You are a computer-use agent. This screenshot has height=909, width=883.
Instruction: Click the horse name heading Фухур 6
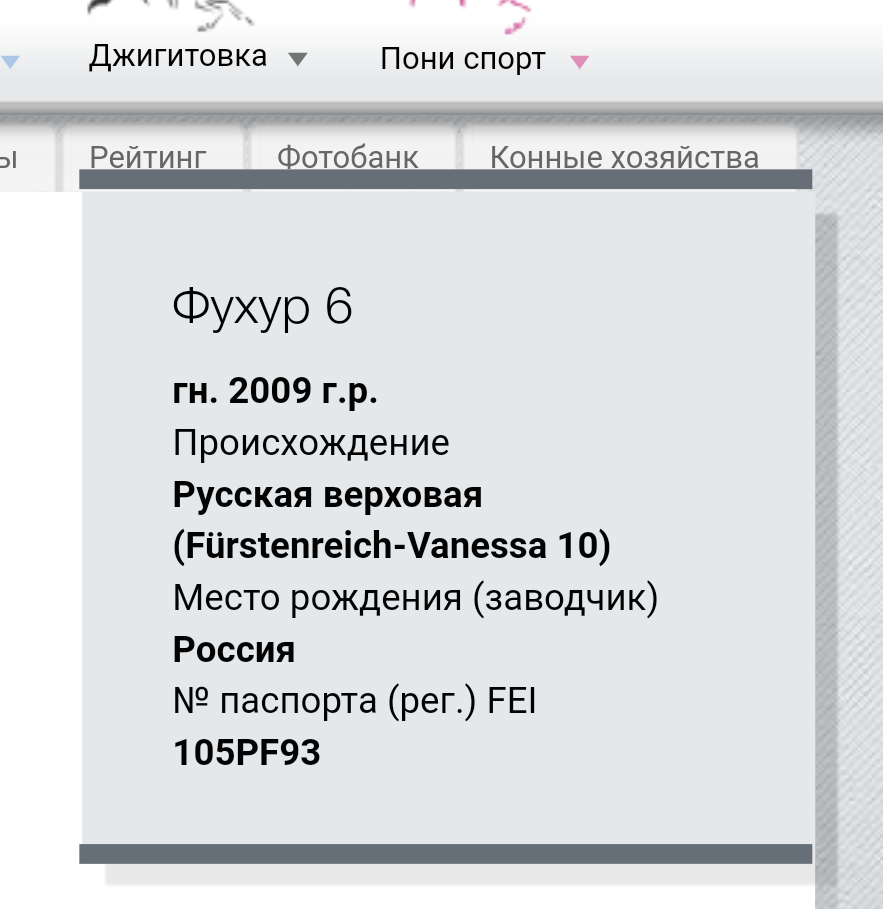point(262,307)
